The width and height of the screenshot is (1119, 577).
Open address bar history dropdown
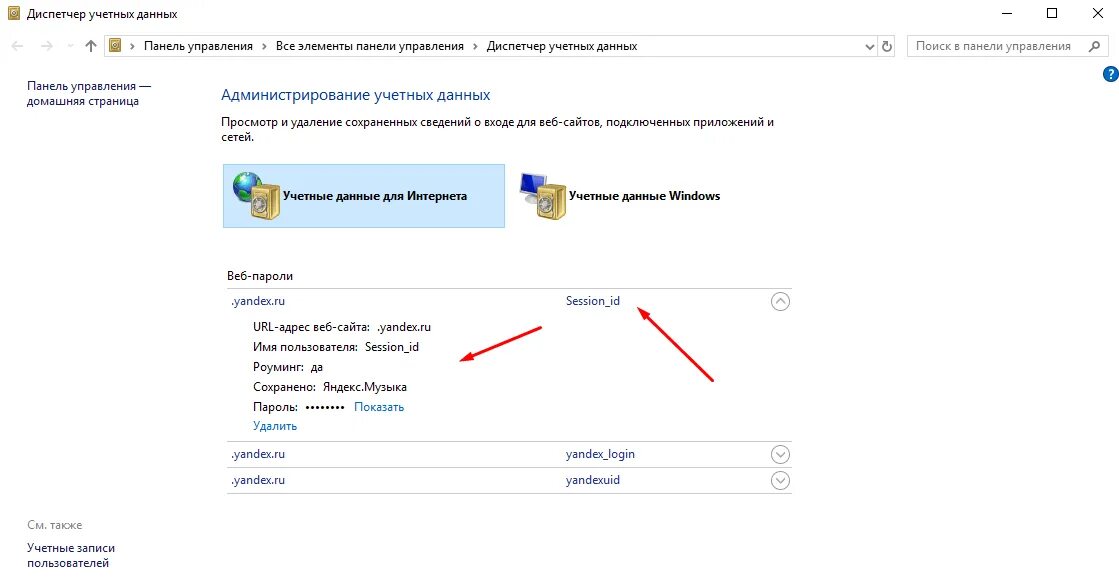(x=870, y=46)
